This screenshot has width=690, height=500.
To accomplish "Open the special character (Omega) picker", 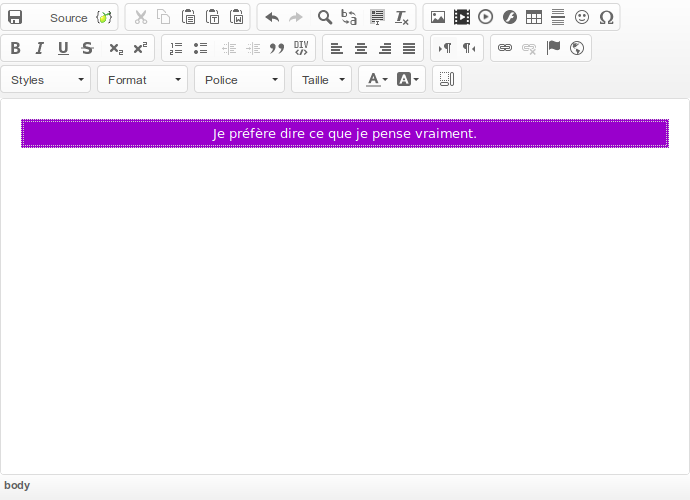I will [606, 17].
